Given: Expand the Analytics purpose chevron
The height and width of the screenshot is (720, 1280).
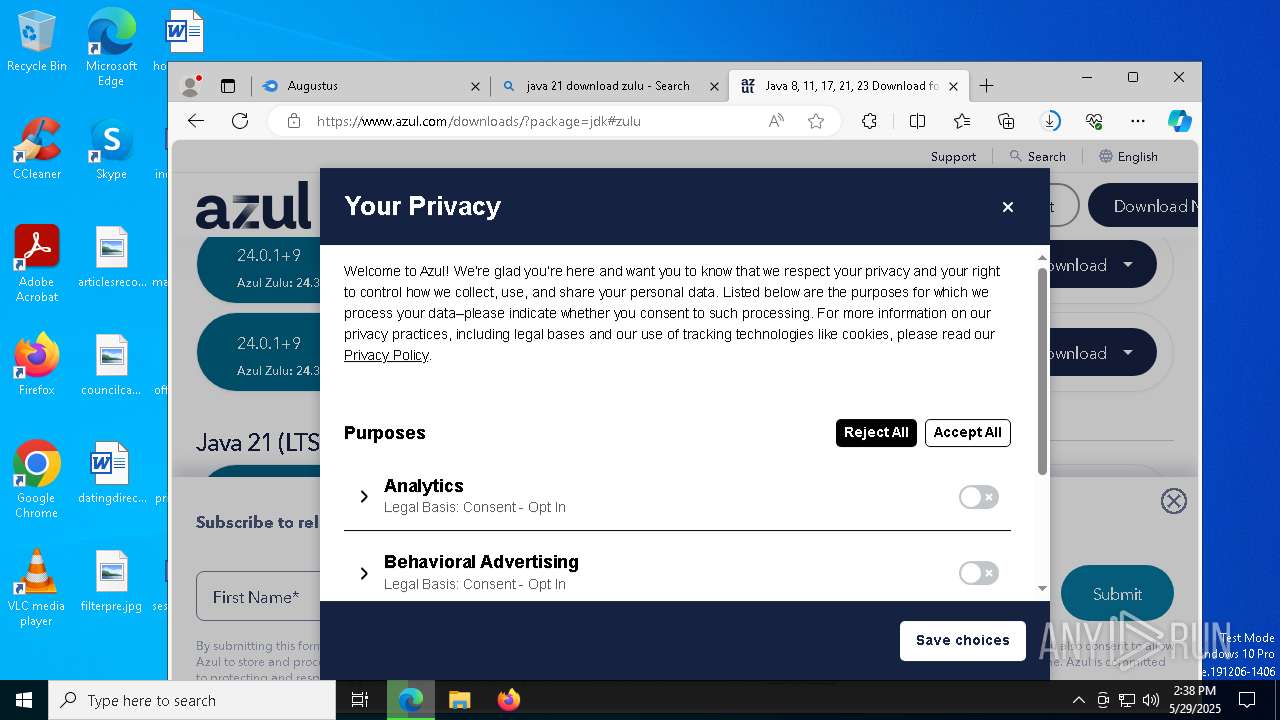Looking at the screenshot, I should tap(364, 497).
